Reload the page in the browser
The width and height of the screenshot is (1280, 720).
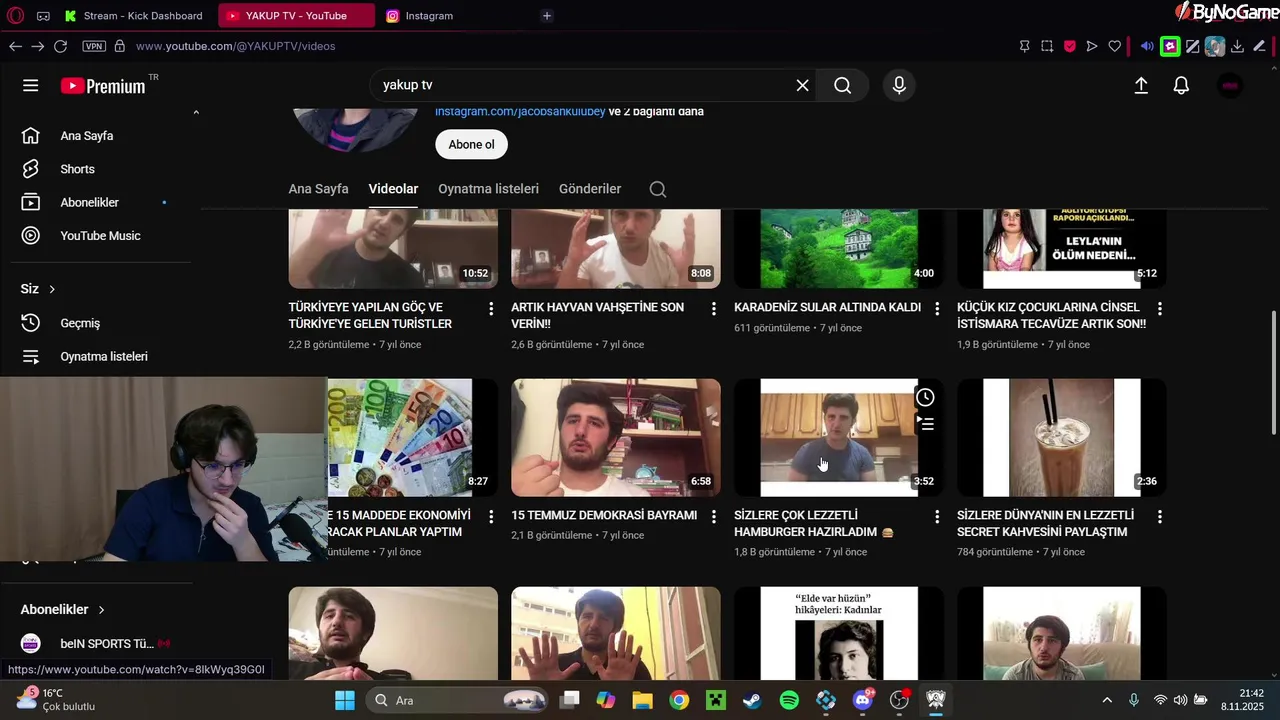coord(60,46)
